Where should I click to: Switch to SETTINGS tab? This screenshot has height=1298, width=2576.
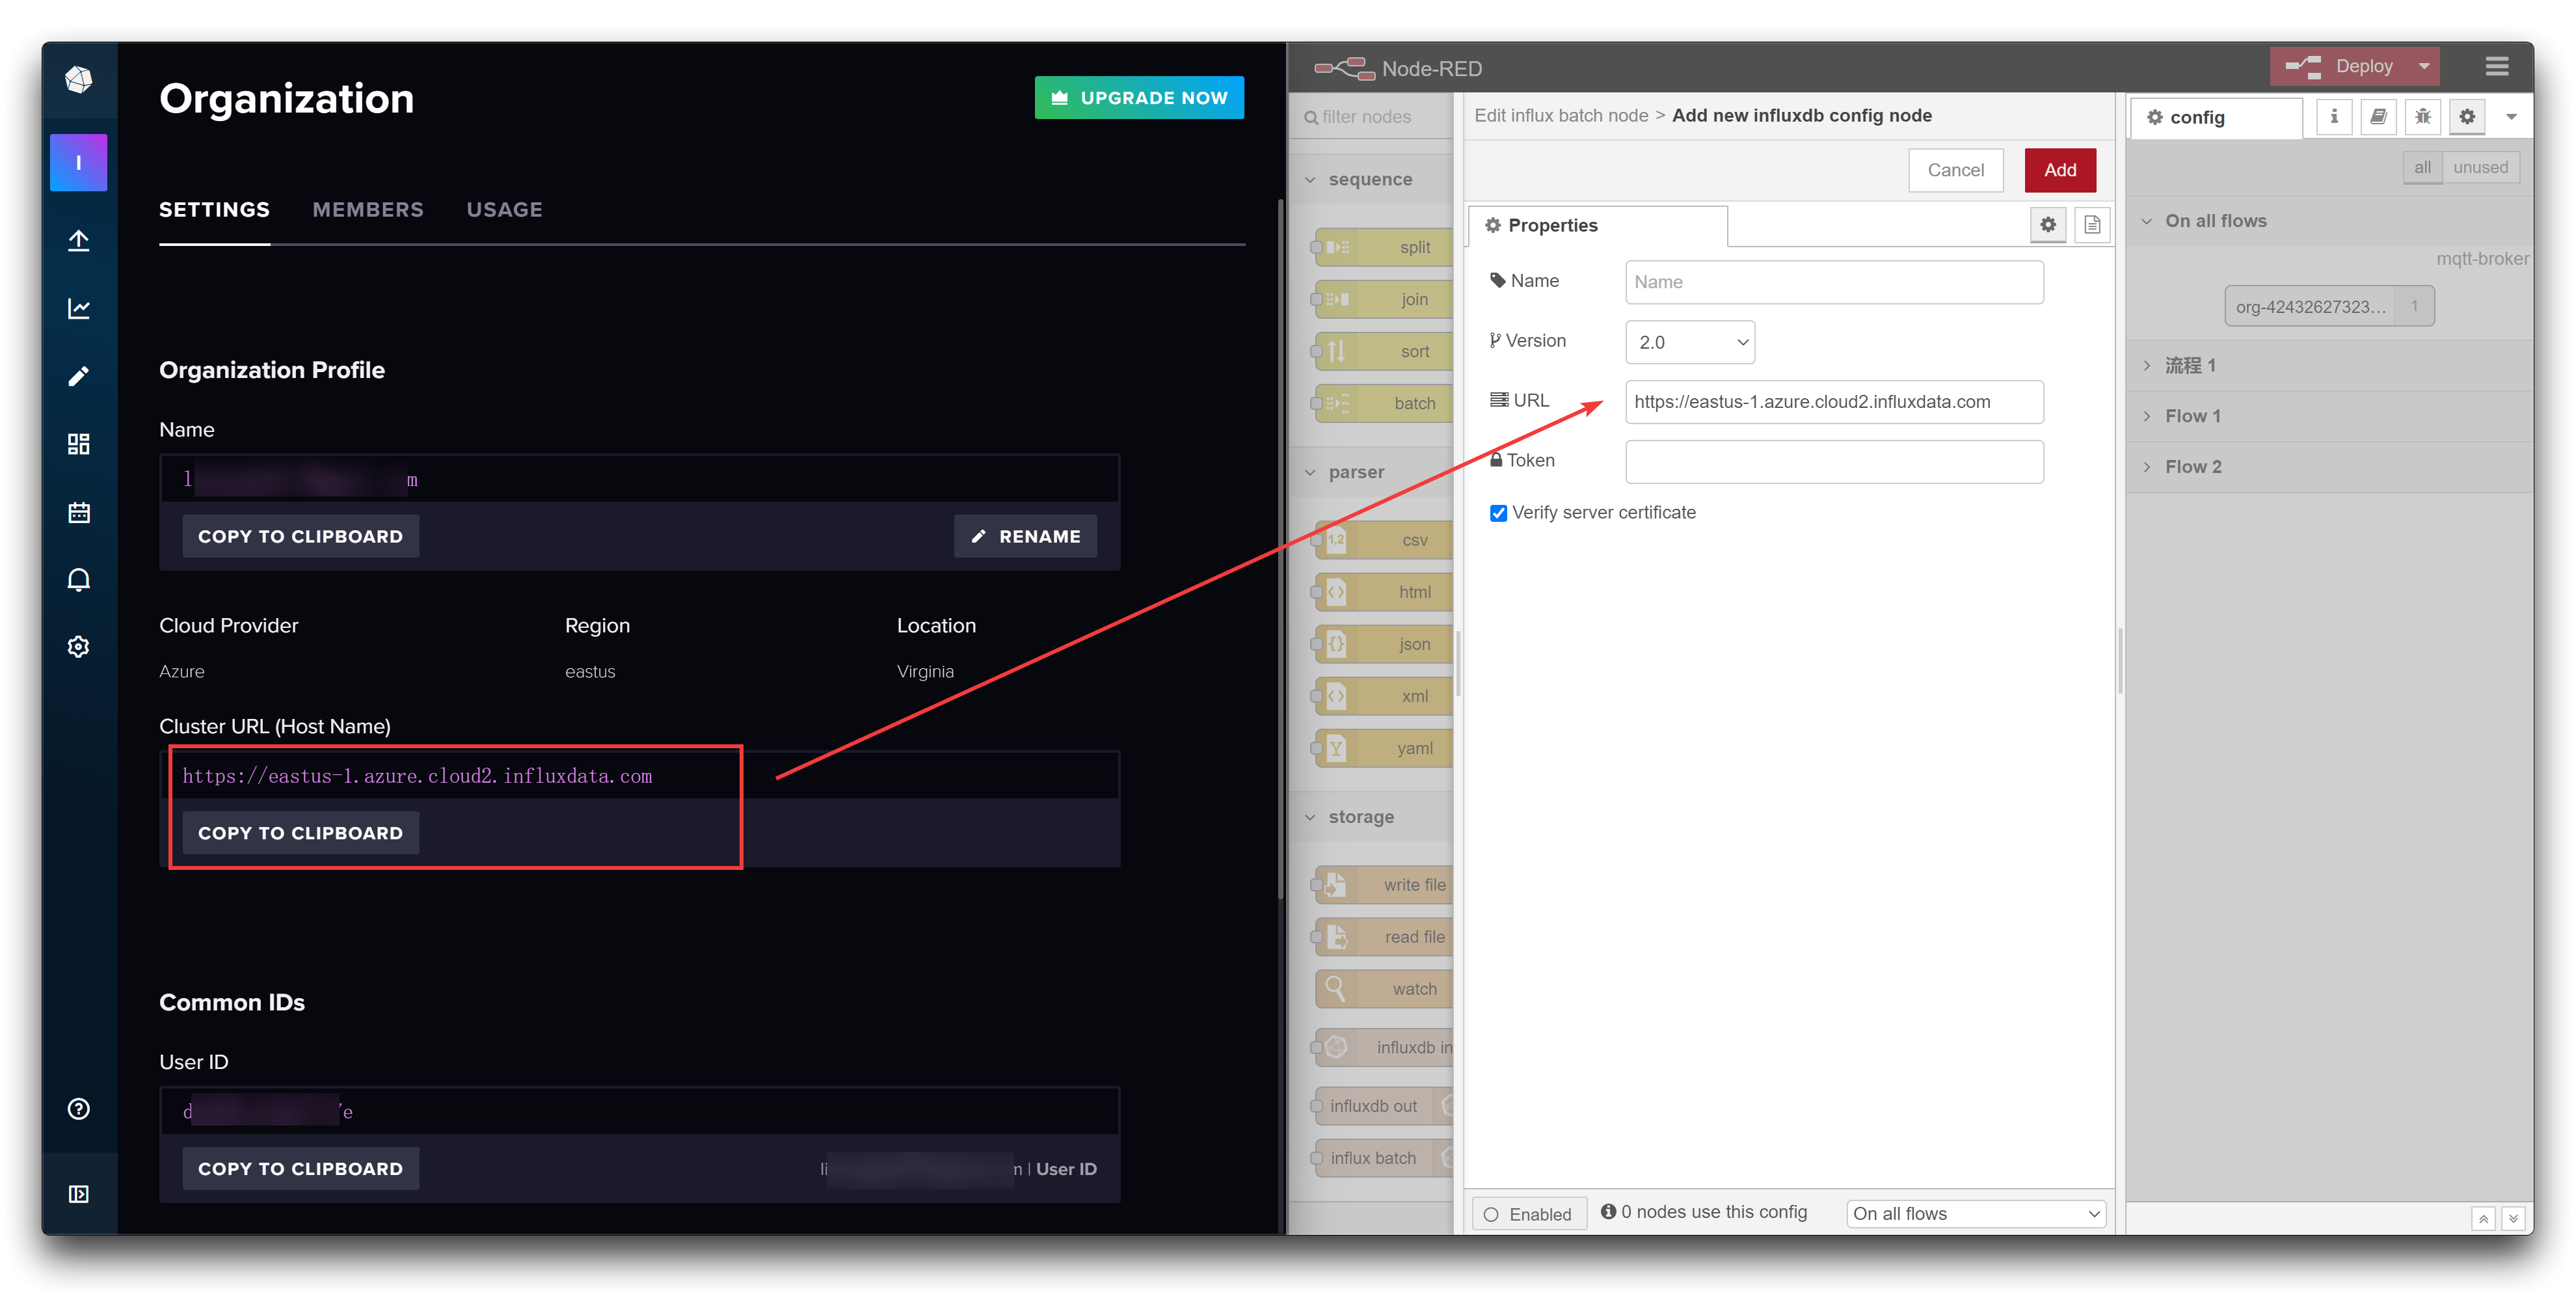click(214, 210)
